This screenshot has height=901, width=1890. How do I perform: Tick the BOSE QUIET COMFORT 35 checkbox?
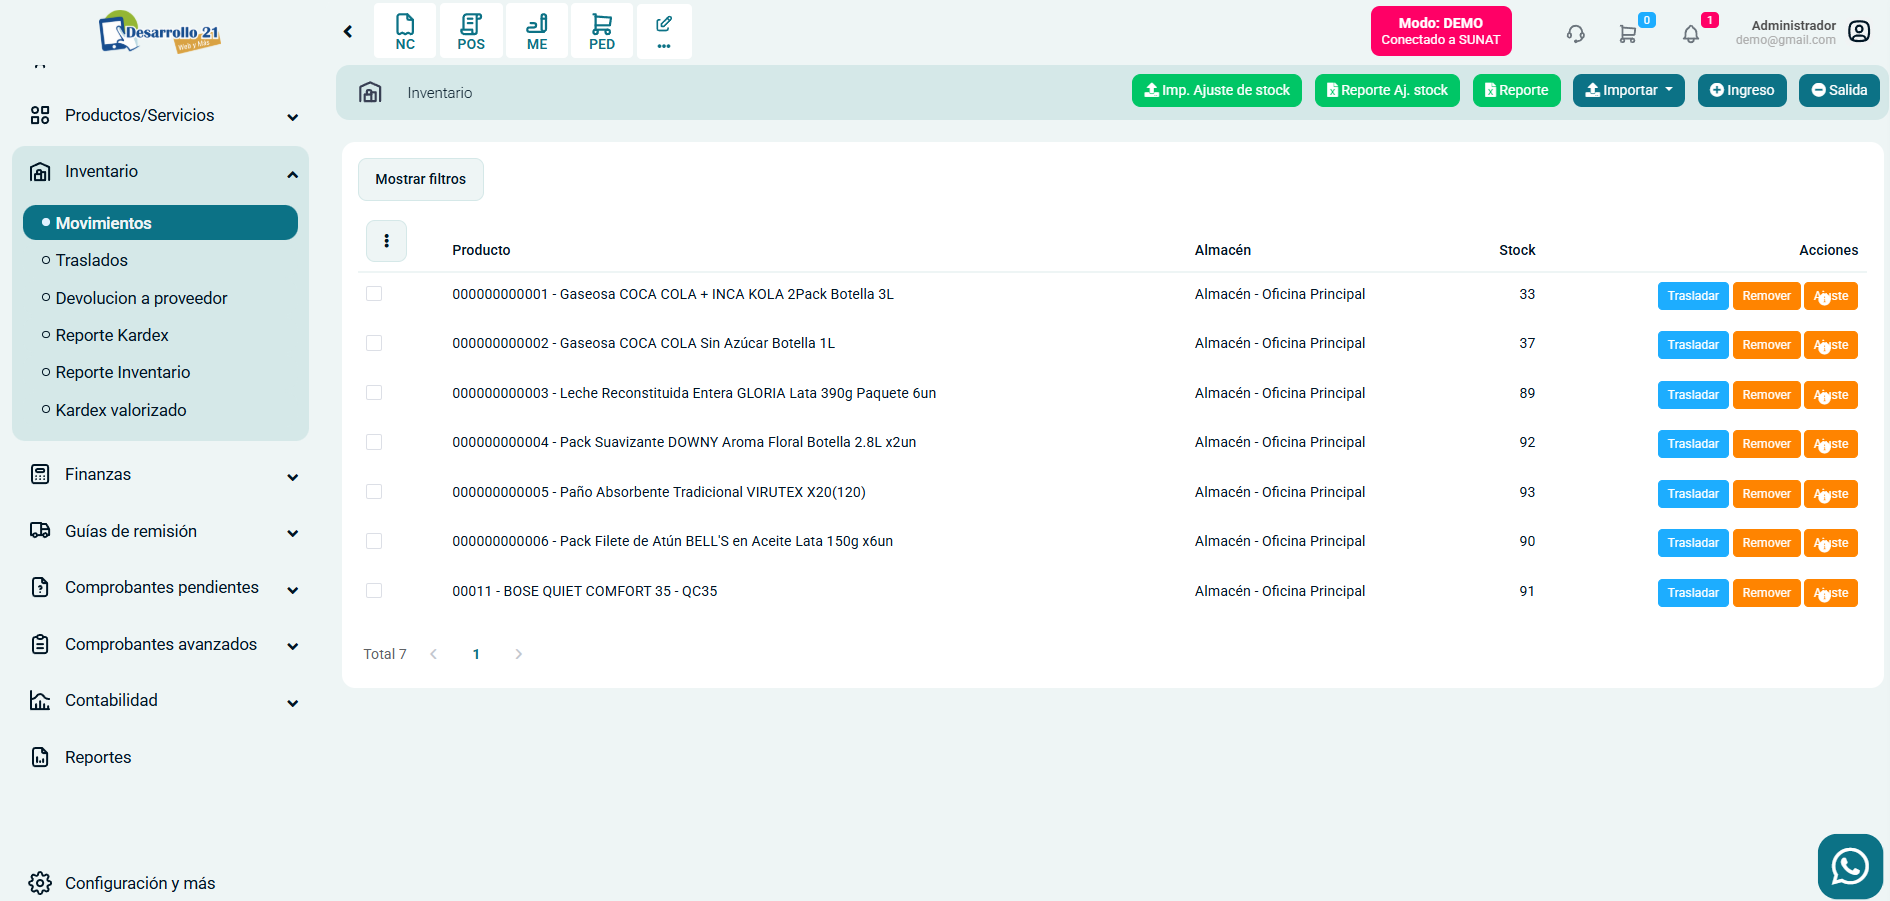coord(374,591)
